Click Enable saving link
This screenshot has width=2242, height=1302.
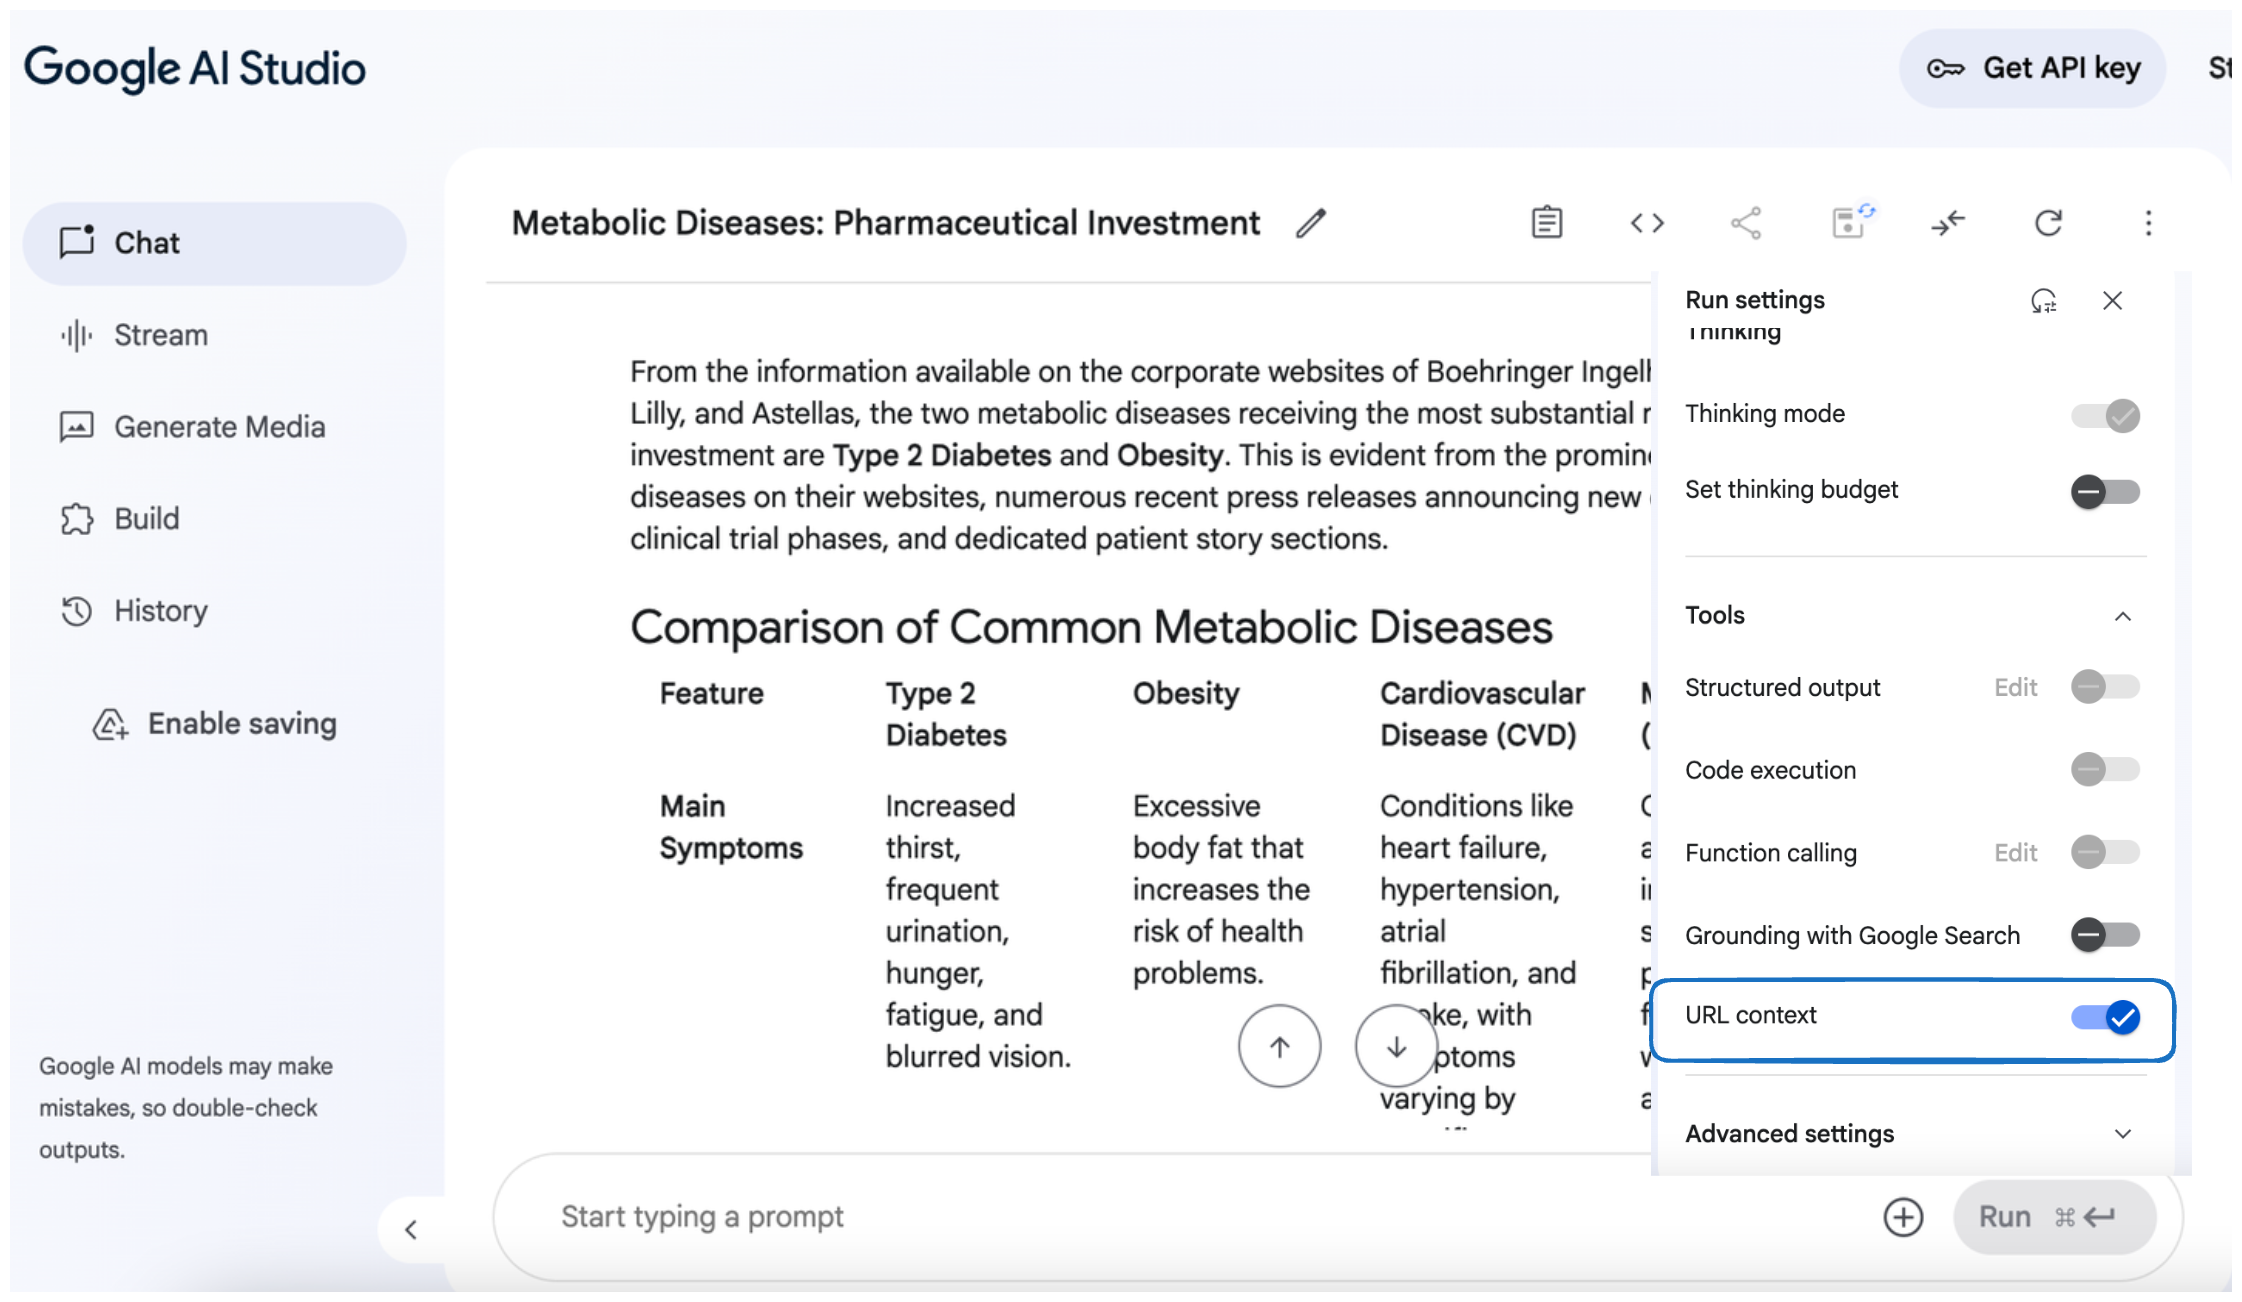(241, 724)
